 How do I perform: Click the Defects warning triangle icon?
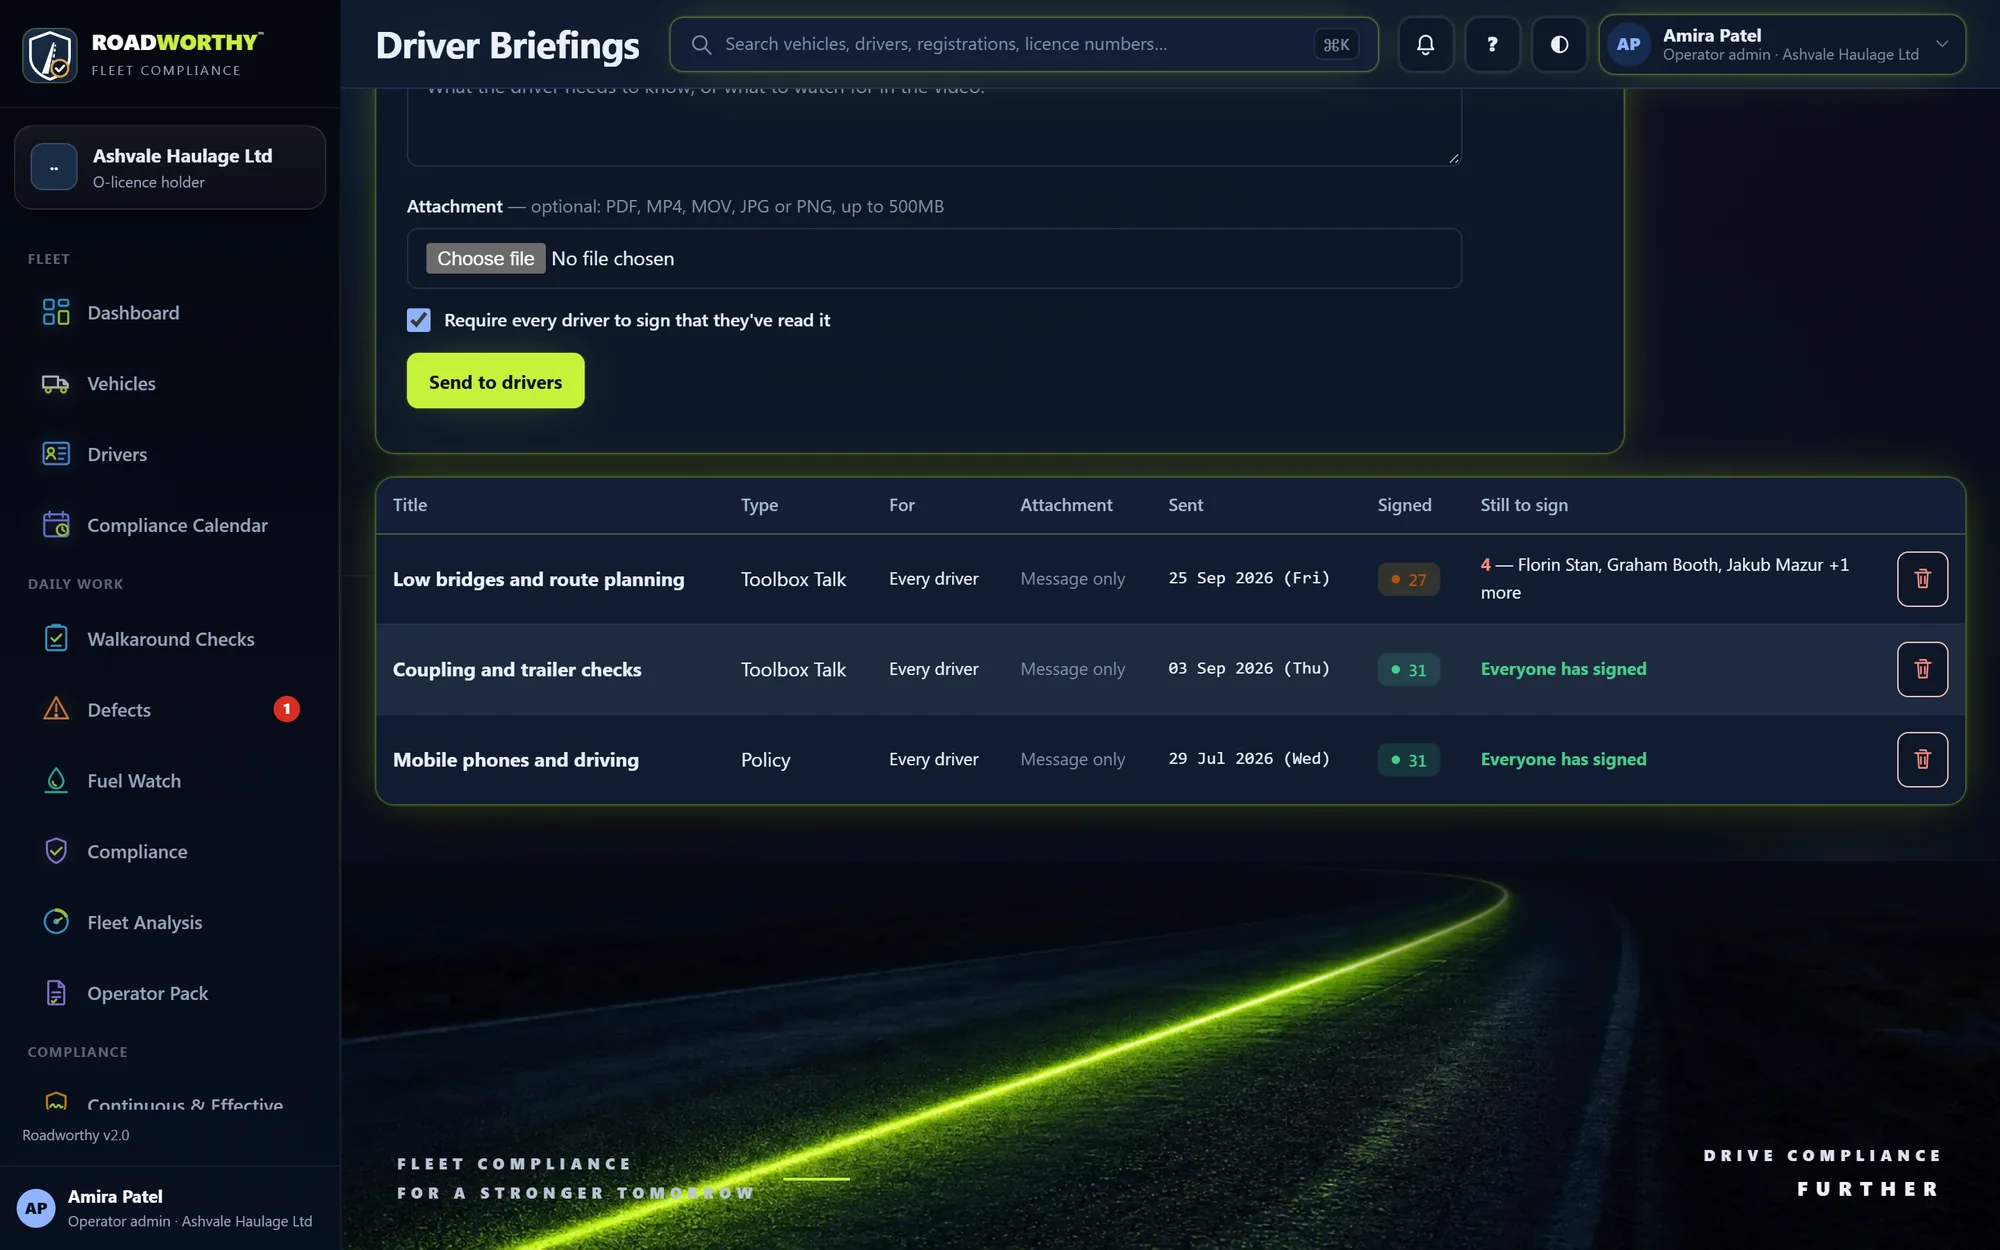coord(56,709)
